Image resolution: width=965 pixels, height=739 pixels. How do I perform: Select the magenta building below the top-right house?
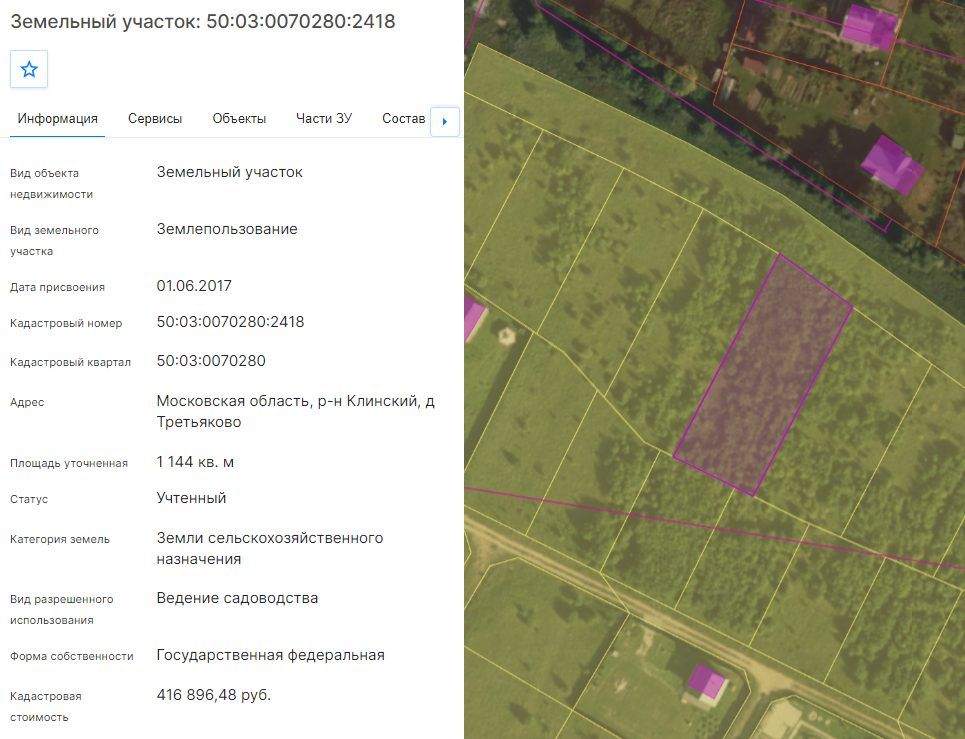click(x=892, y=166)
